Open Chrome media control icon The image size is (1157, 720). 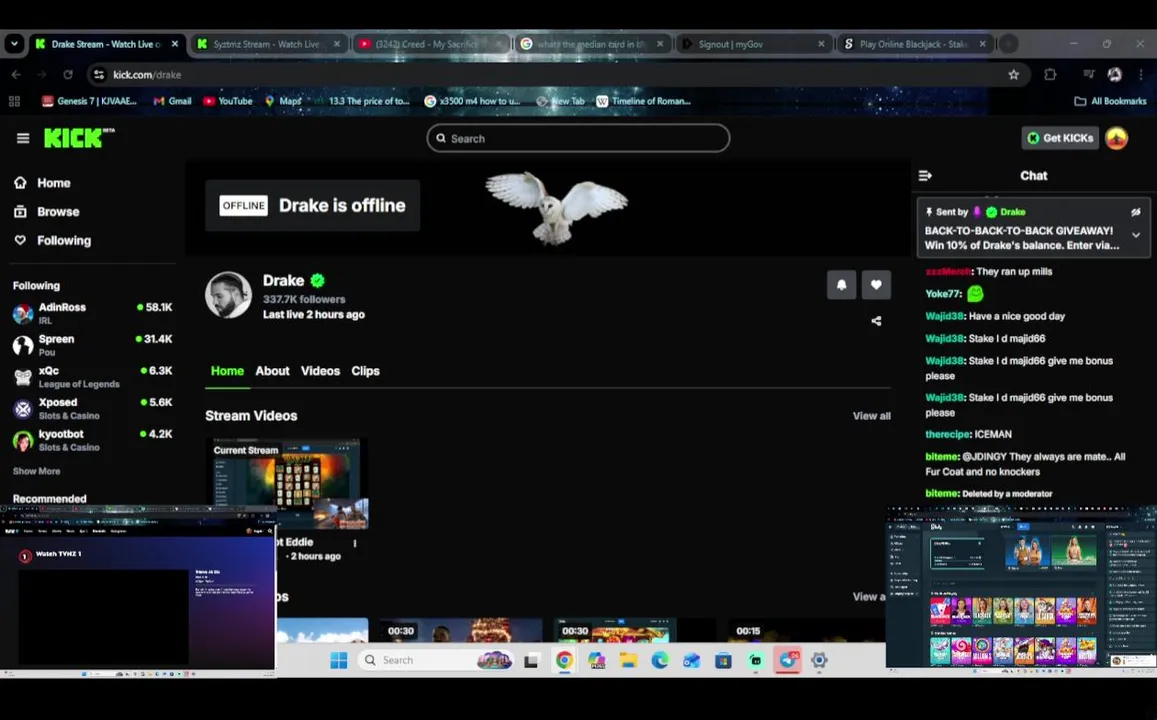click(x=1088, y=75)
